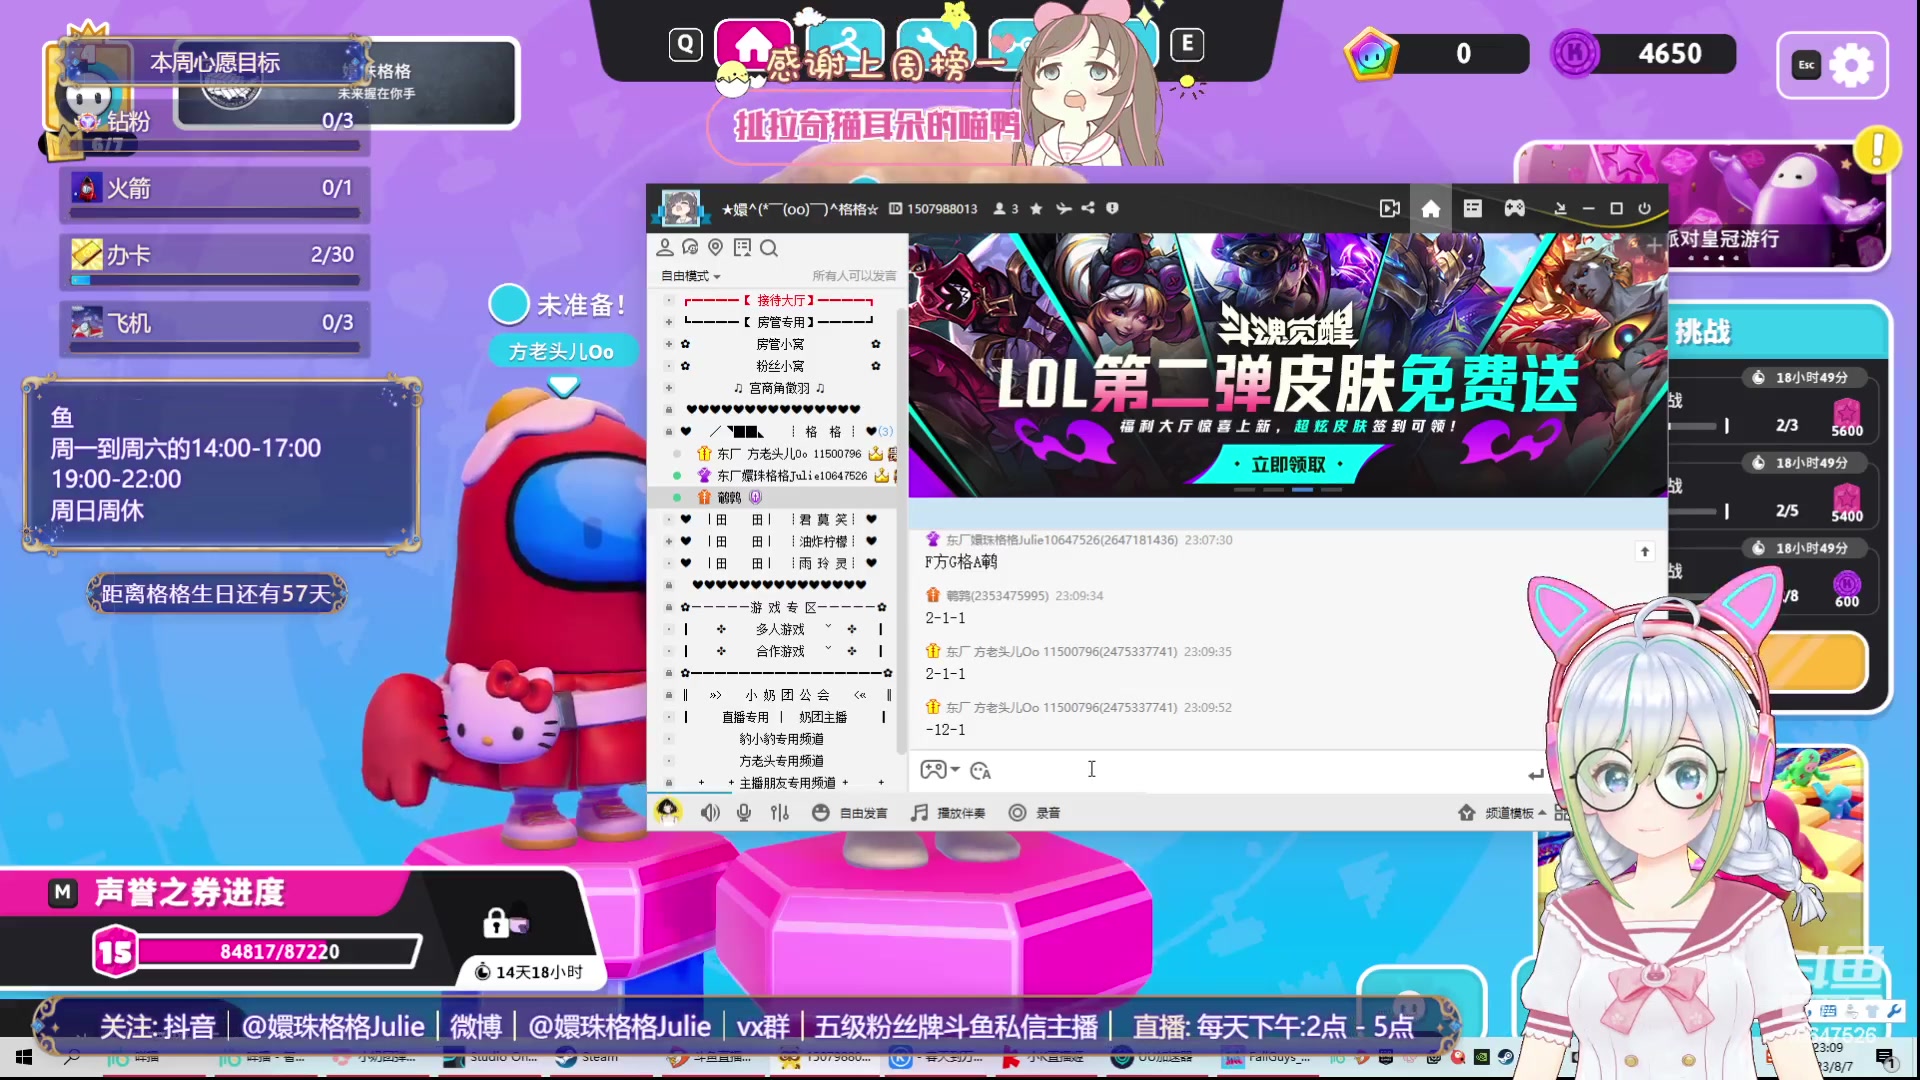The image size is (1920, 1080).
Task: Open the gamepad icon in YY header
Action: pos(1515,208)
